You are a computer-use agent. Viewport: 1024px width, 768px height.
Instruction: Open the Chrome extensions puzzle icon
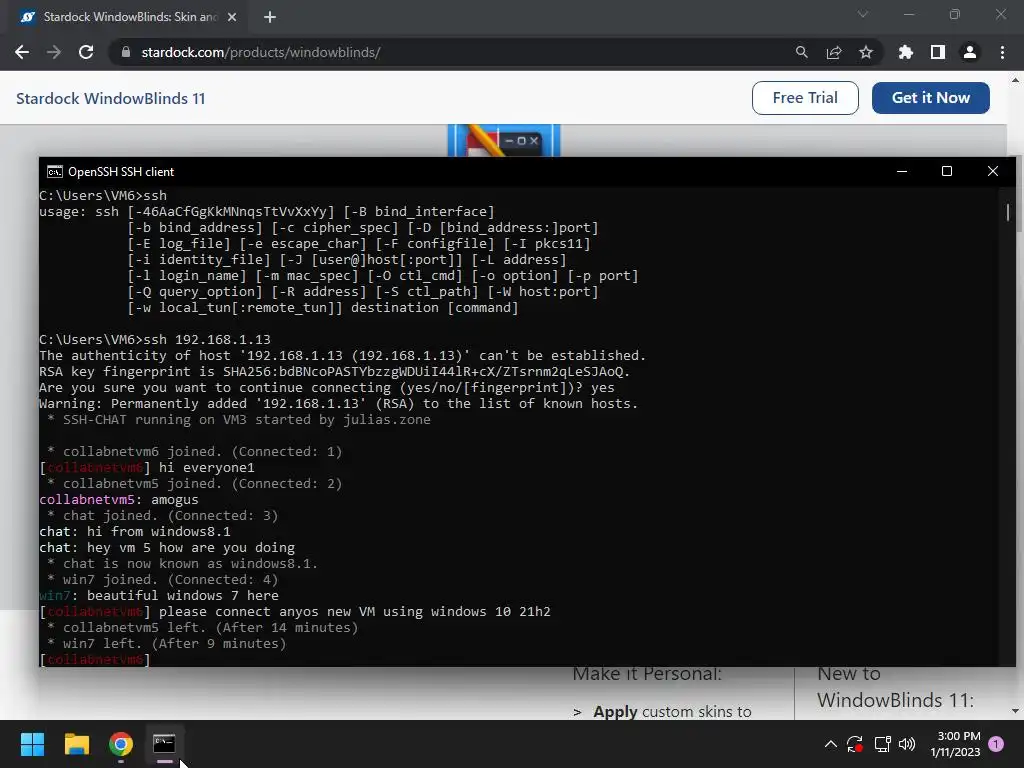[905, 52]
